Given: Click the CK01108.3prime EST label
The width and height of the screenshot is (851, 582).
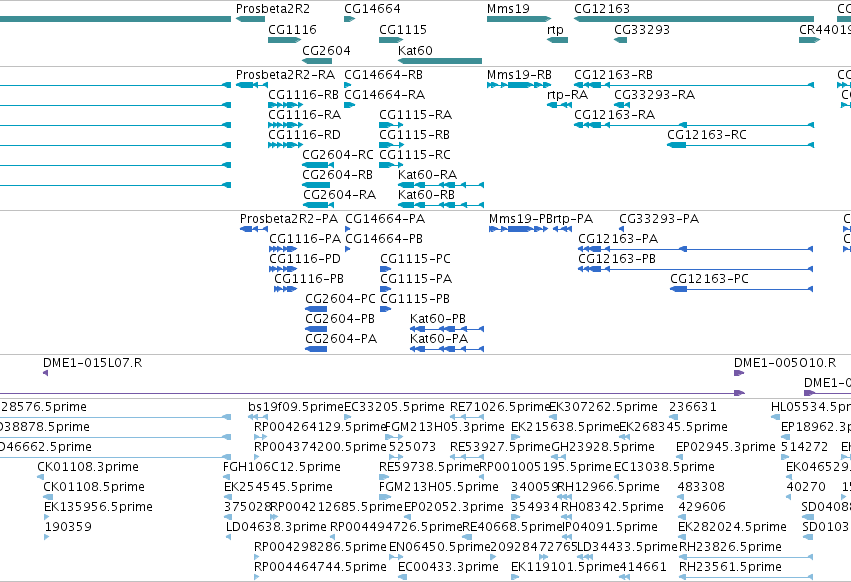Looking at the screenshot, I should pyautogui.click(x=88, y=467).
